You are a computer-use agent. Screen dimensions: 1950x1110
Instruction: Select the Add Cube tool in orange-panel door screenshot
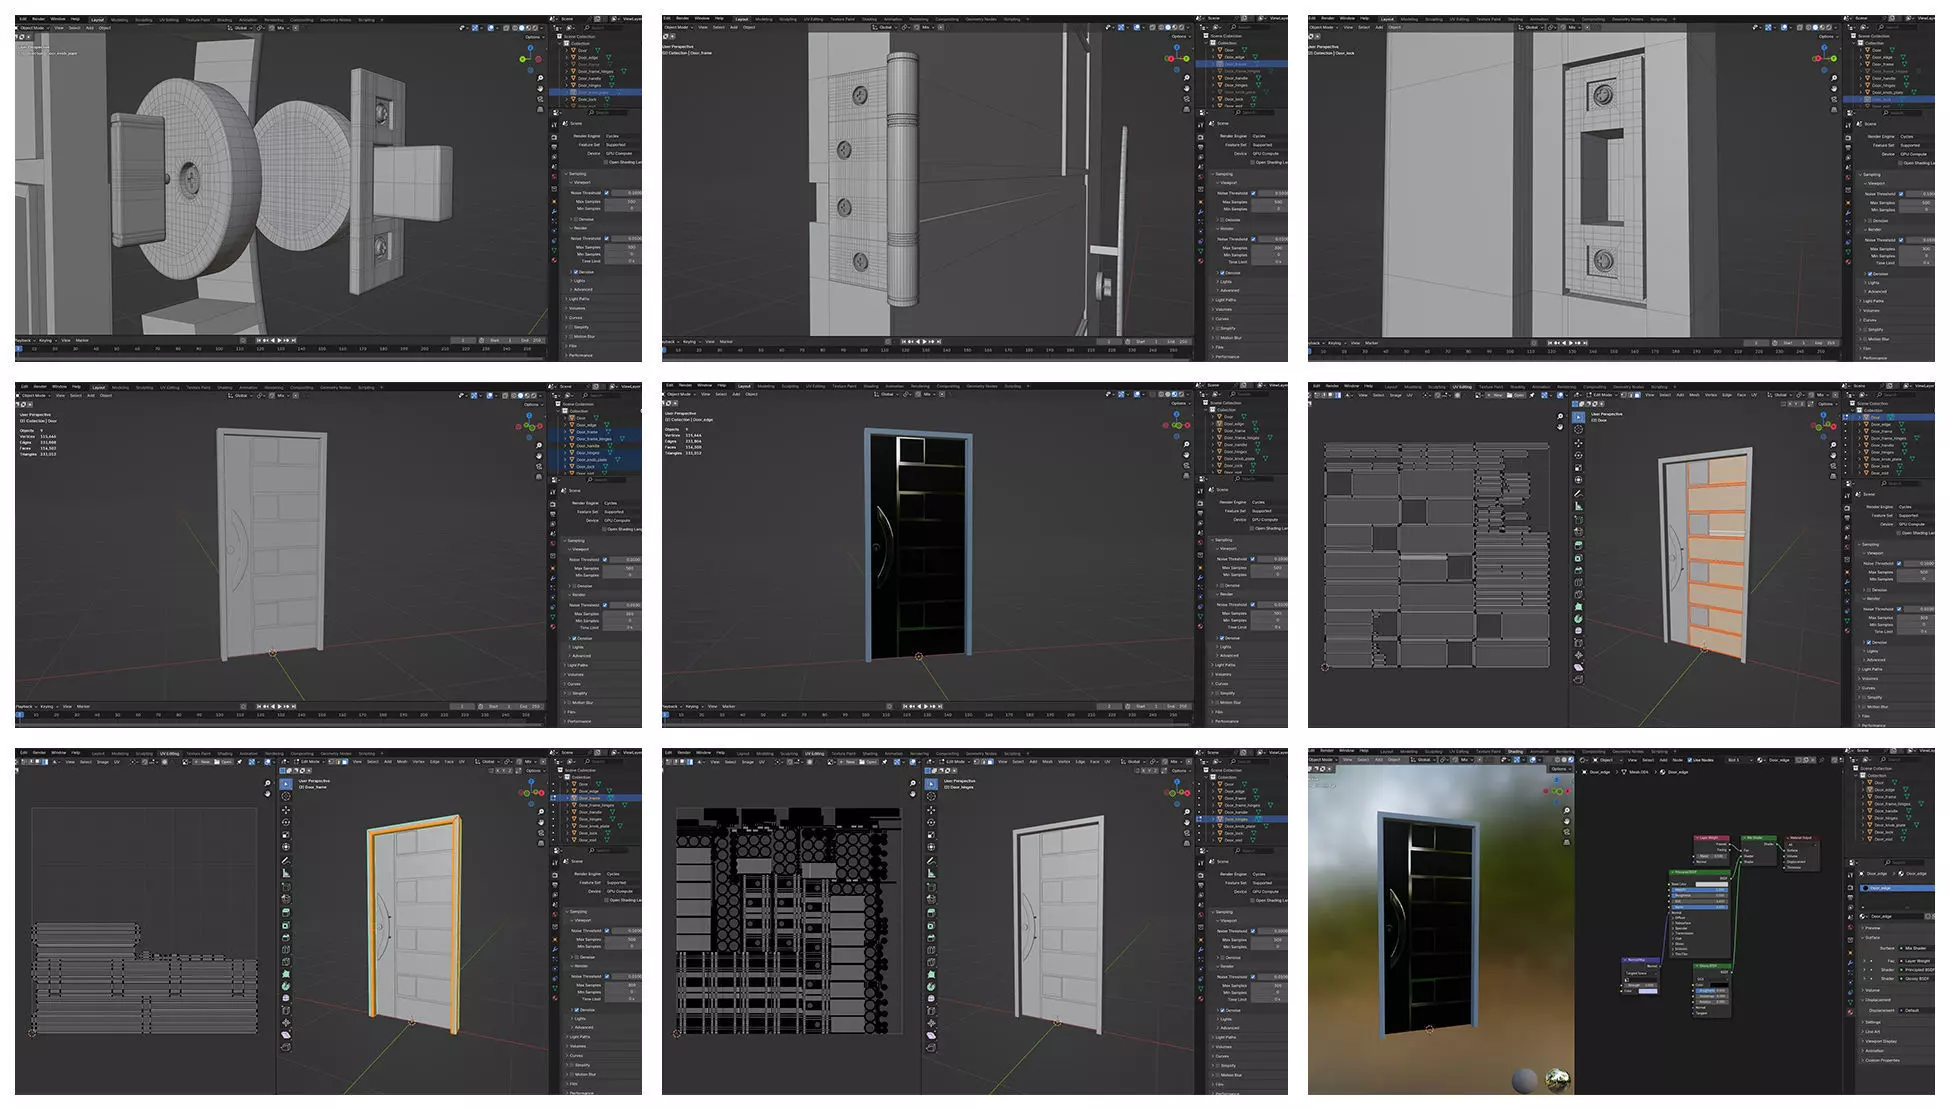point(1578,519)
